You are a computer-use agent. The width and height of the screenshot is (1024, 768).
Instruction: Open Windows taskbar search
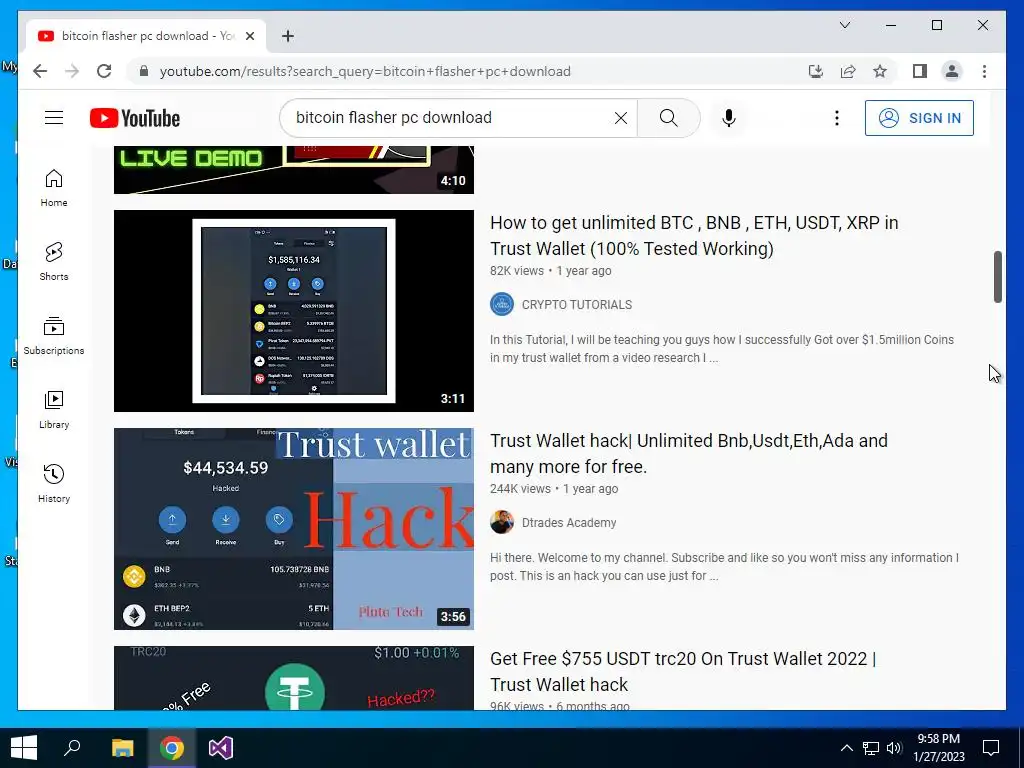(x=72, y=748)
